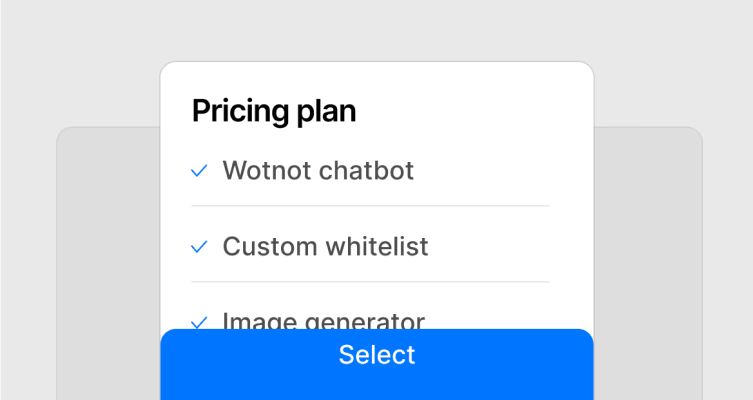Select the Image generator feature text
The width and height of the screenshot is (753, 400).
[x=324, y=320]
